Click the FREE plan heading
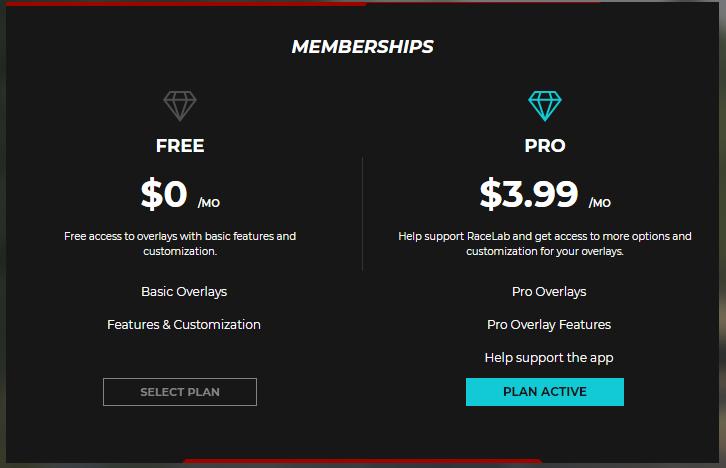Image resolution: width=726 pixels, height=468 pixels. 180,146
